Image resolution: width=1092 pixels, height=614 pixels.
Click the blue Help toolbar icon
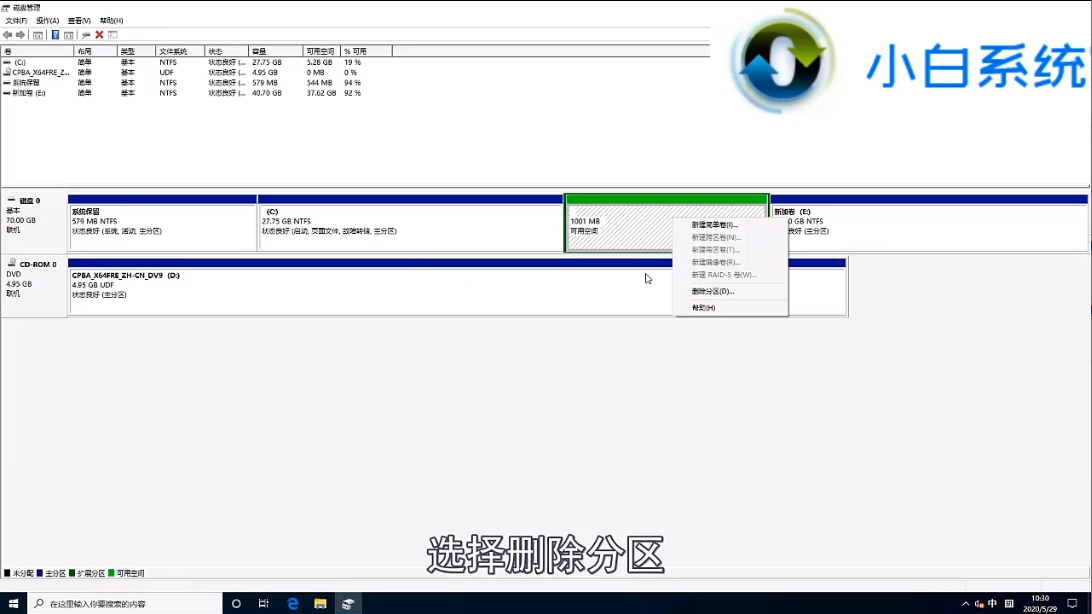(55, 35)
